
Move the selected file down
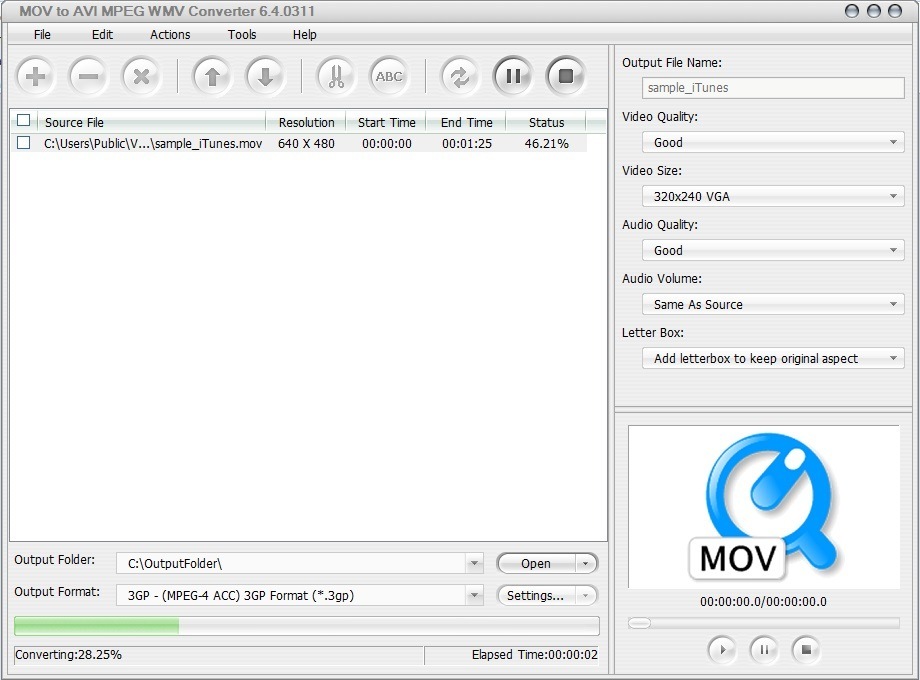click(x=265, y=75)
